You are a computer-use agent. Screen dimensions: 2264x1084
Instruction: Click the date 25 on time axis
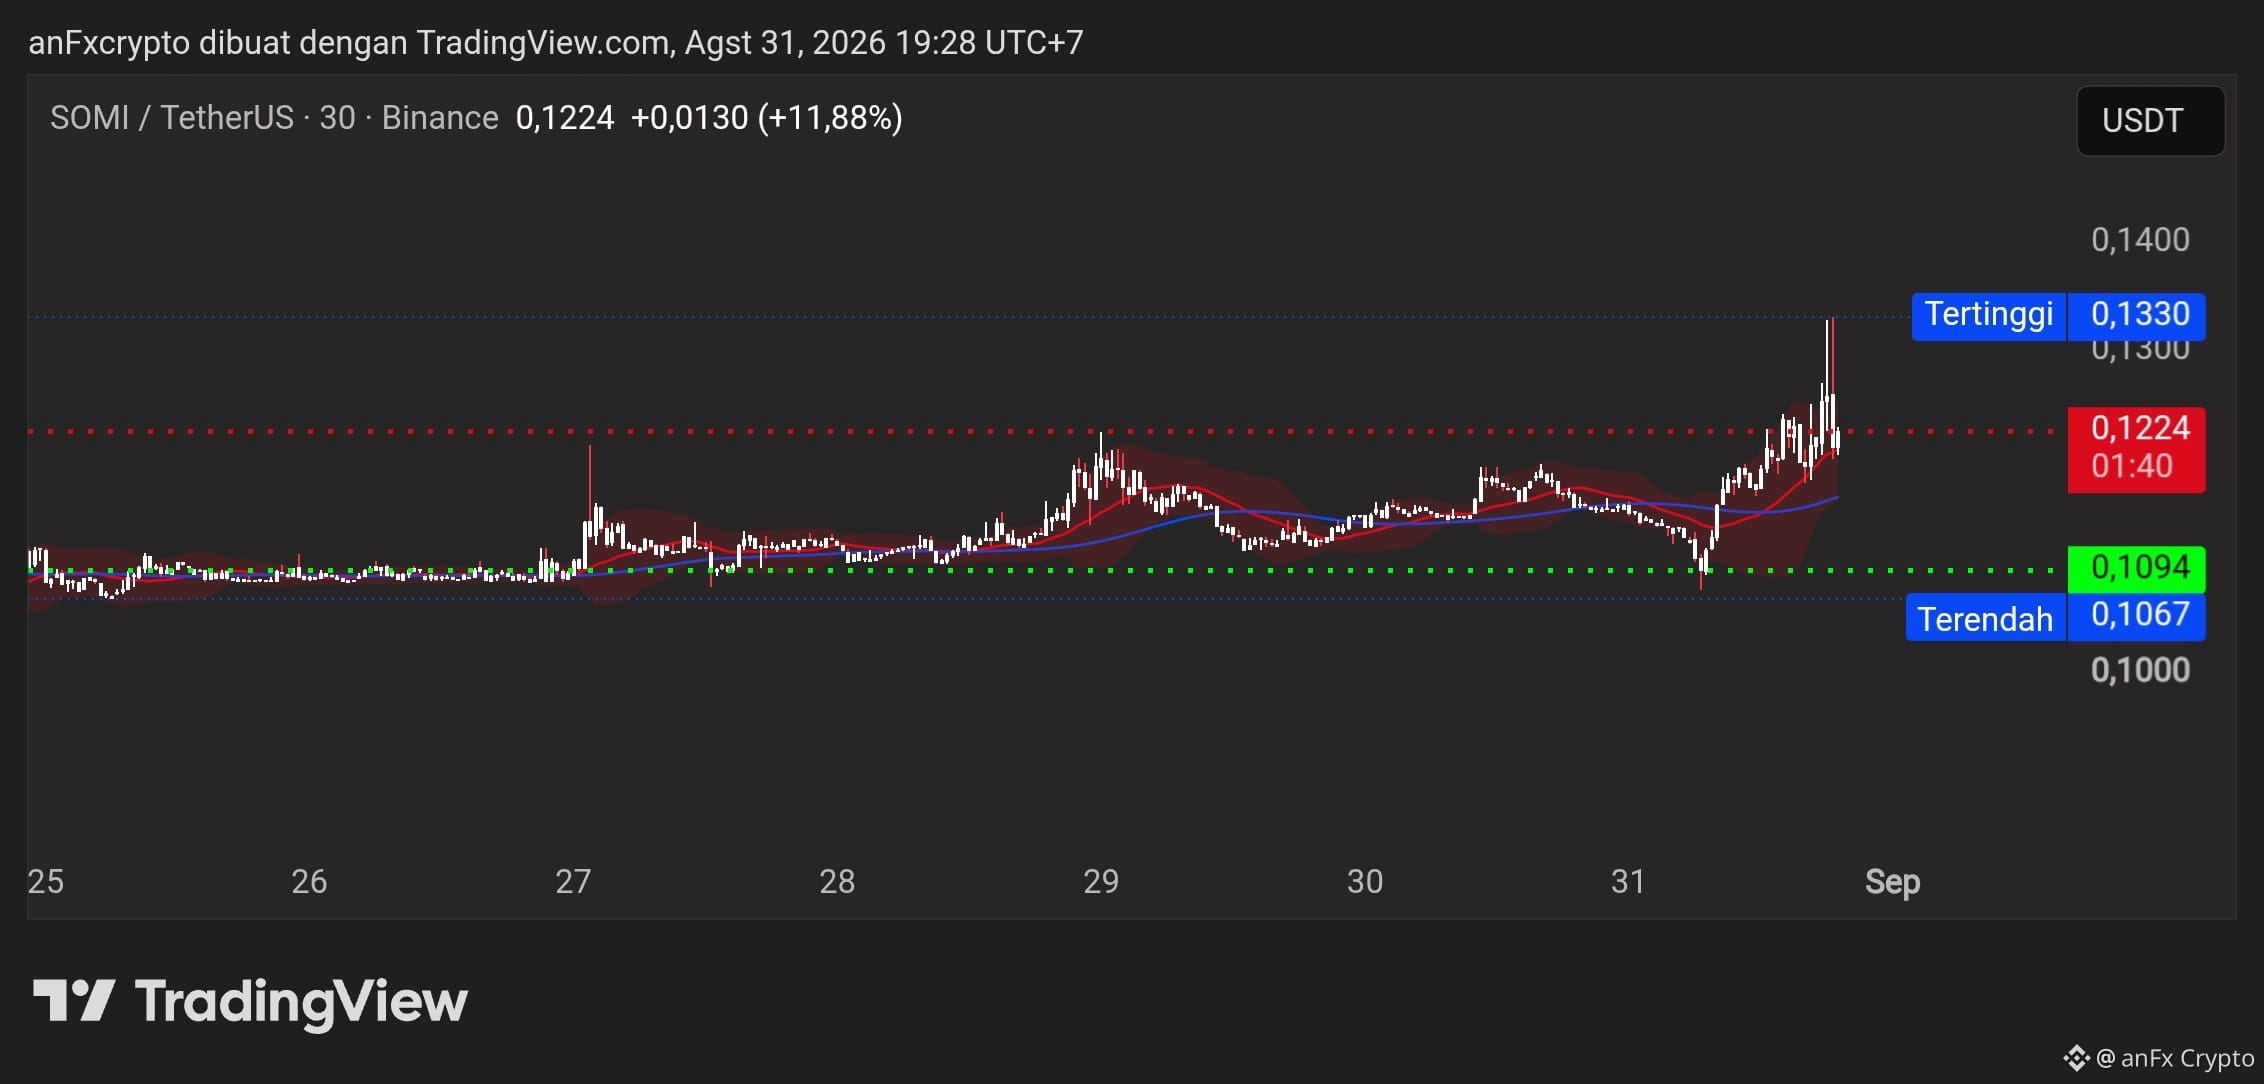[x=46, y=881]
